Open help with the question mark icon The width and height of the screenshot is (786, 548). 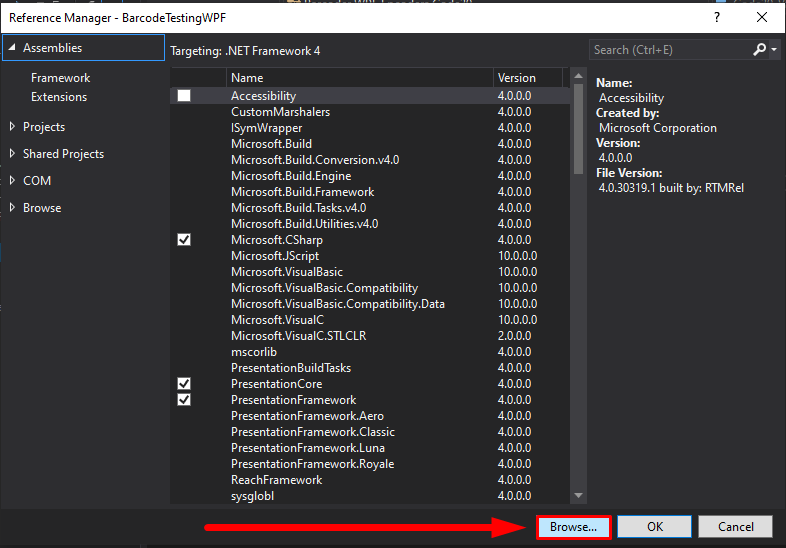coord(717,18)
